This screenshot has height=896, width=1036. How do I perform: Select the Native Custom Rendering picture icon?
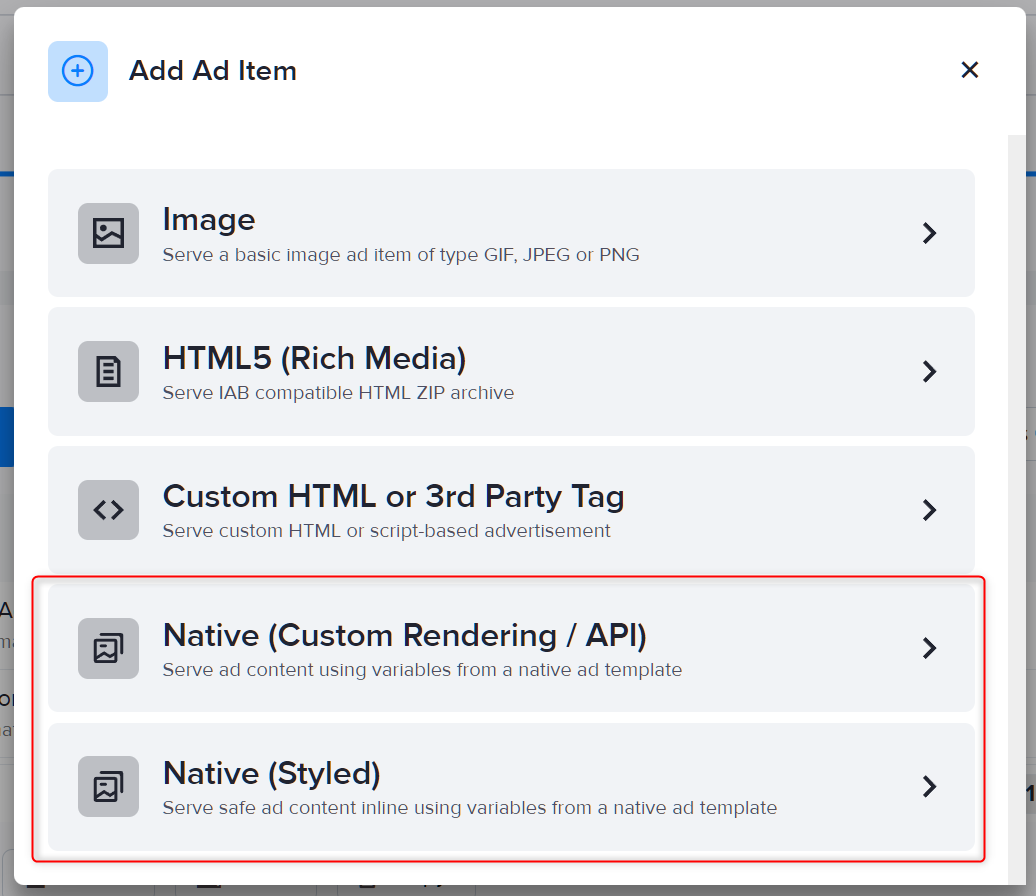[107, 648]
